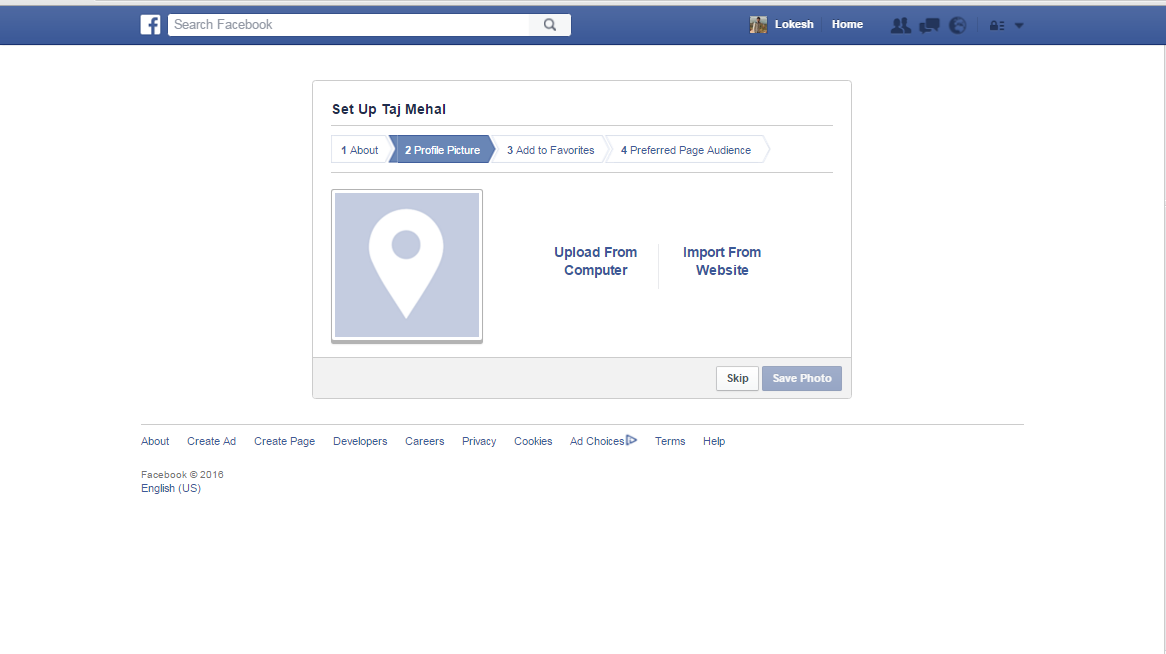Open the Terms footer link
Viewport: 1166px width, 654px height.
[x=670, y=441]
